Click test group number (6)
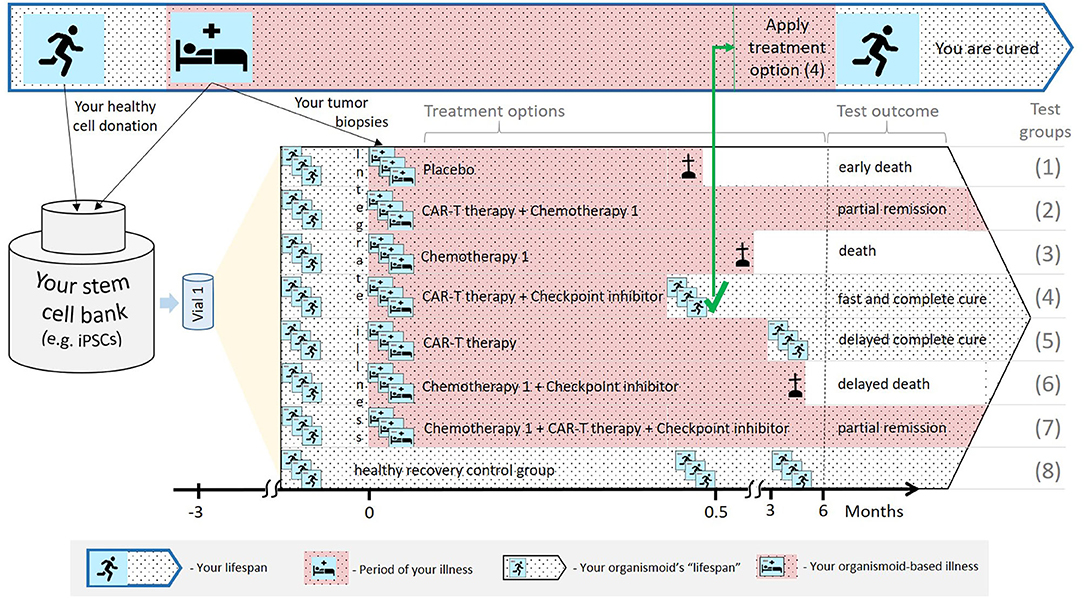Viewport: 1084px width, 600px height. [x=1047, y=384]
